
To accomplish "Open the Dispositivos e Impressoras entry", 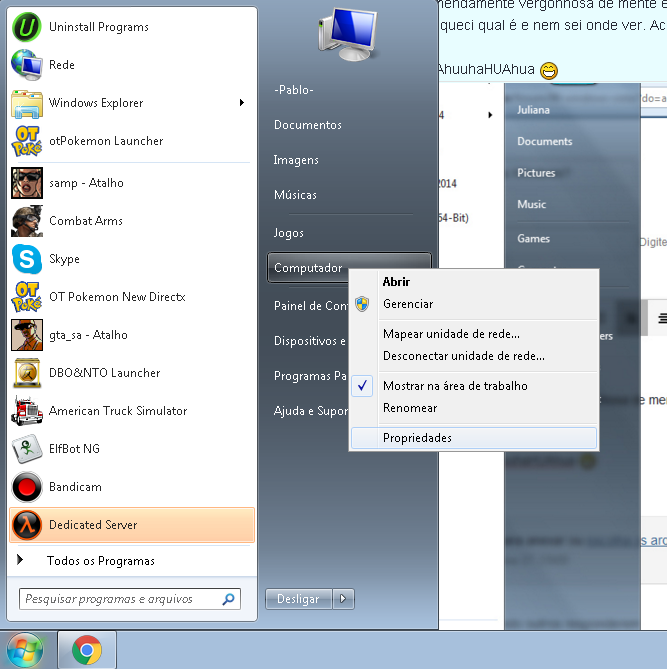I will pos(310,340).
